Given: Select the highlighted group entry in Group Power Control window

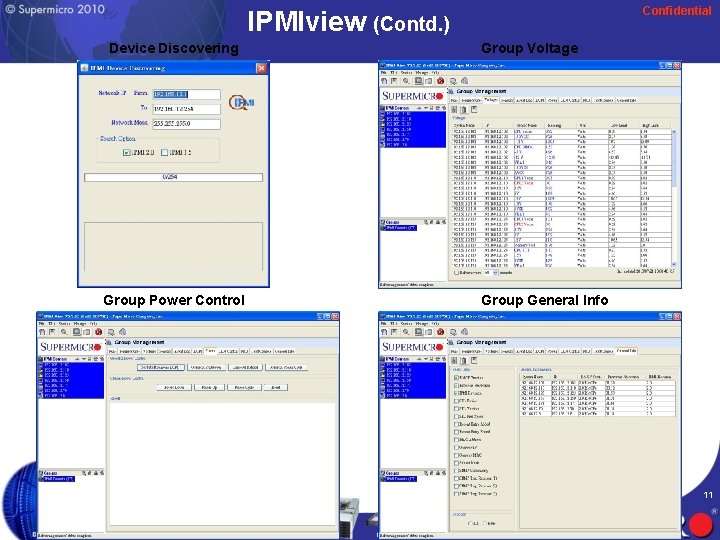Looking at the screenshot, I should (x=58, y=479).
